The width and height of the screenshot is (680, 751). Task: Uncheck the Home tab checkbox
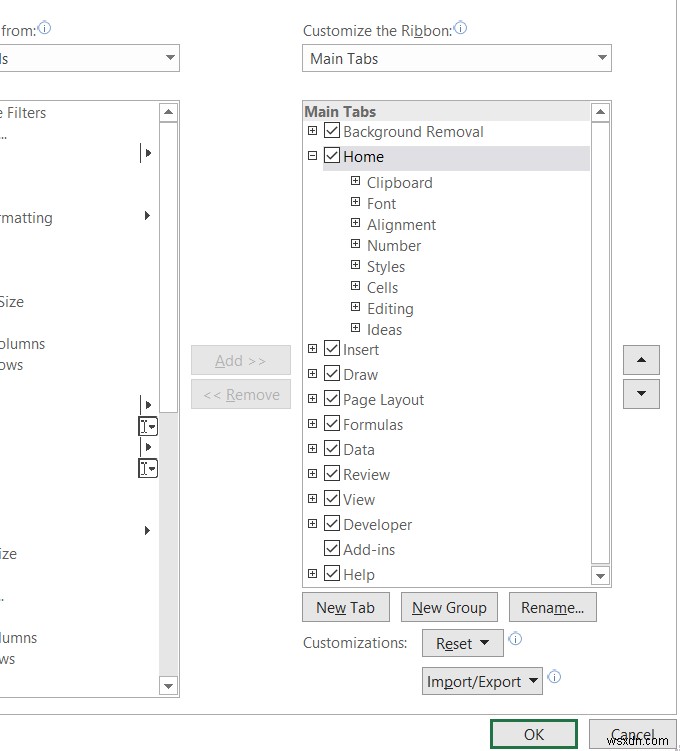pyautogui.click(x=332, y=155)
